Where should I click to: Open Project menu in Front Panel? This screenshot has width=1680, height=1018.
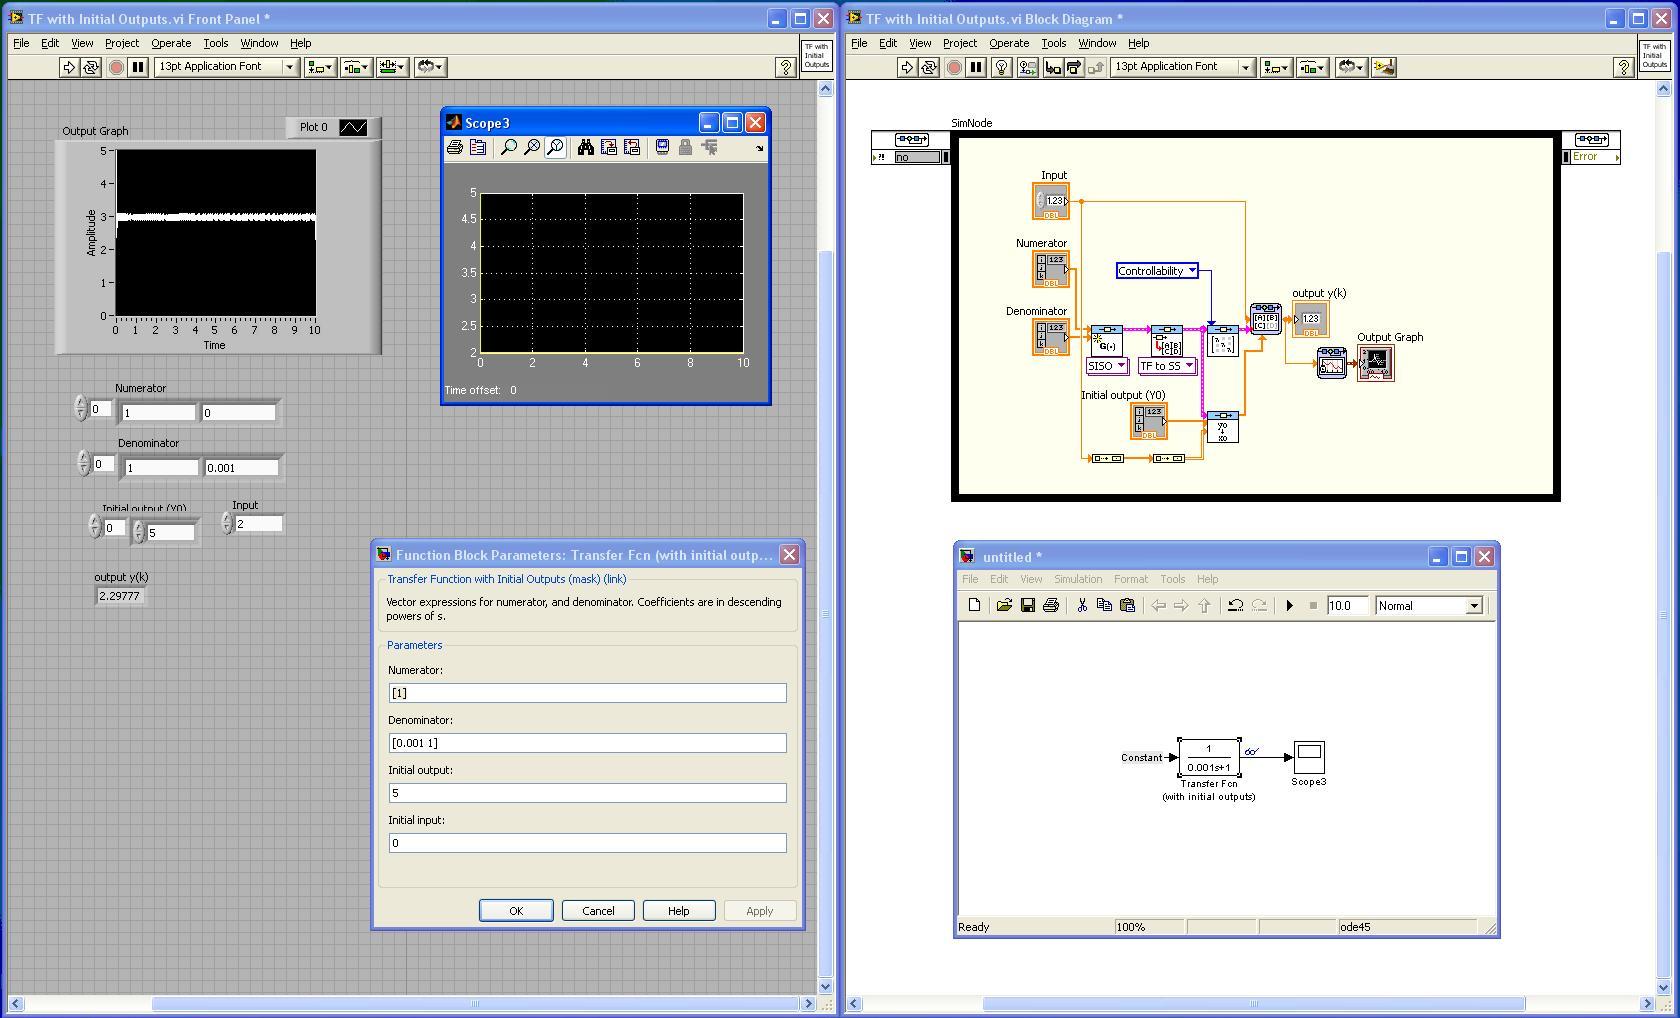[121, 43]
